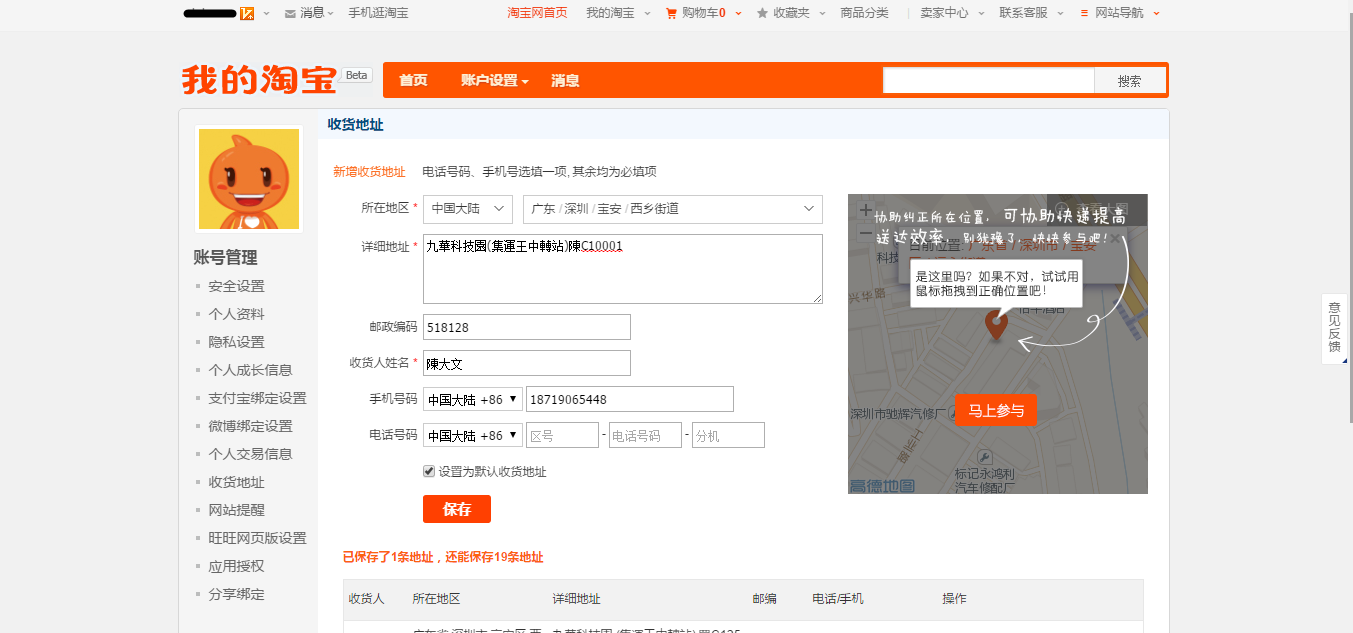
Task: Click 马上参与 button on map
Action: pyautogui.click(x=996, y=410)
